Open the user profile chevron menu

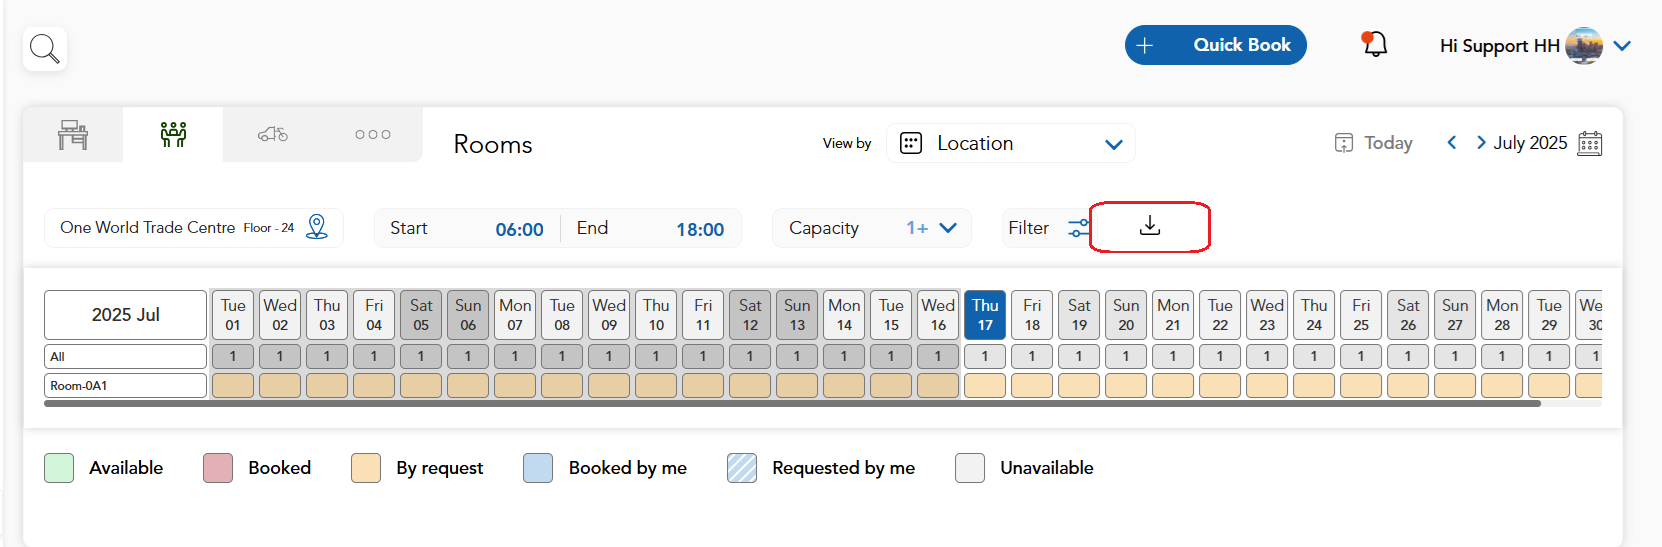[x=1622, y=46]
